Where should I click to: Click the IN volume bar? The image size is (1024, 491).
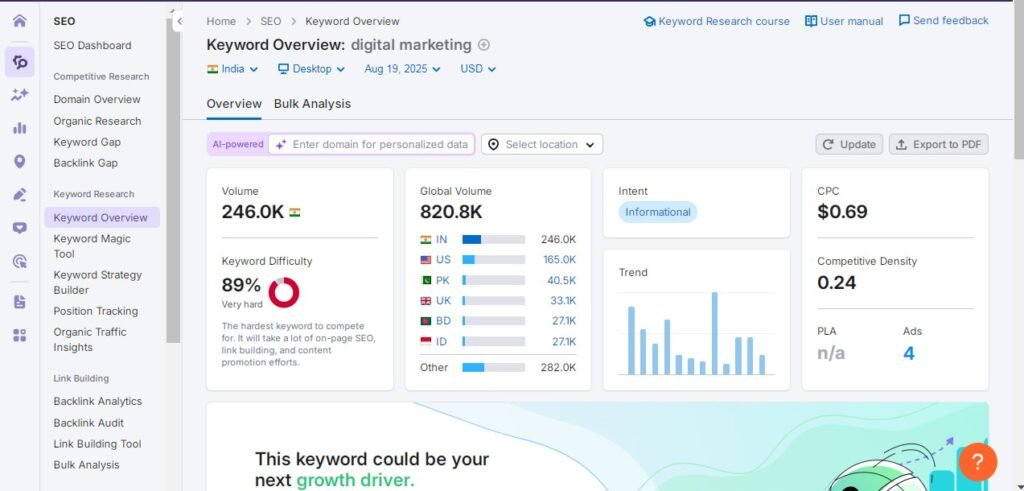494,240
